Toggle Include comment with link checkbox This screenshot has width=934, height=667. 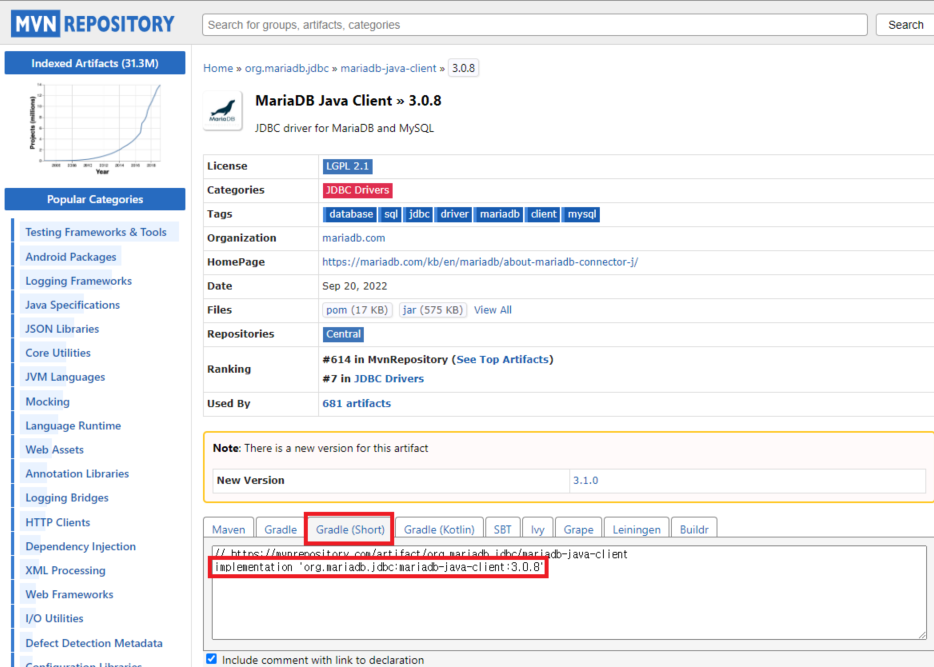pyautogui.click(x=211, y=659)
